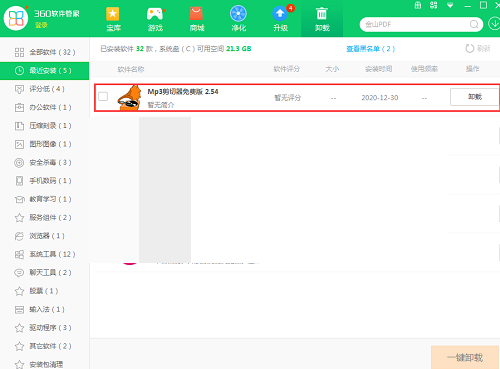This screenshot has width=500, height=369.
Task: Select 服务组件 (2) category
Action: click(x=44, y=217)
